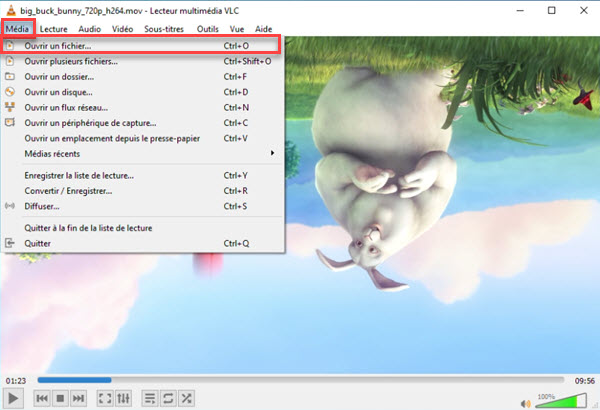Skip to the next media track
This screenshot has height=410, width=600.
click(78, 399)
